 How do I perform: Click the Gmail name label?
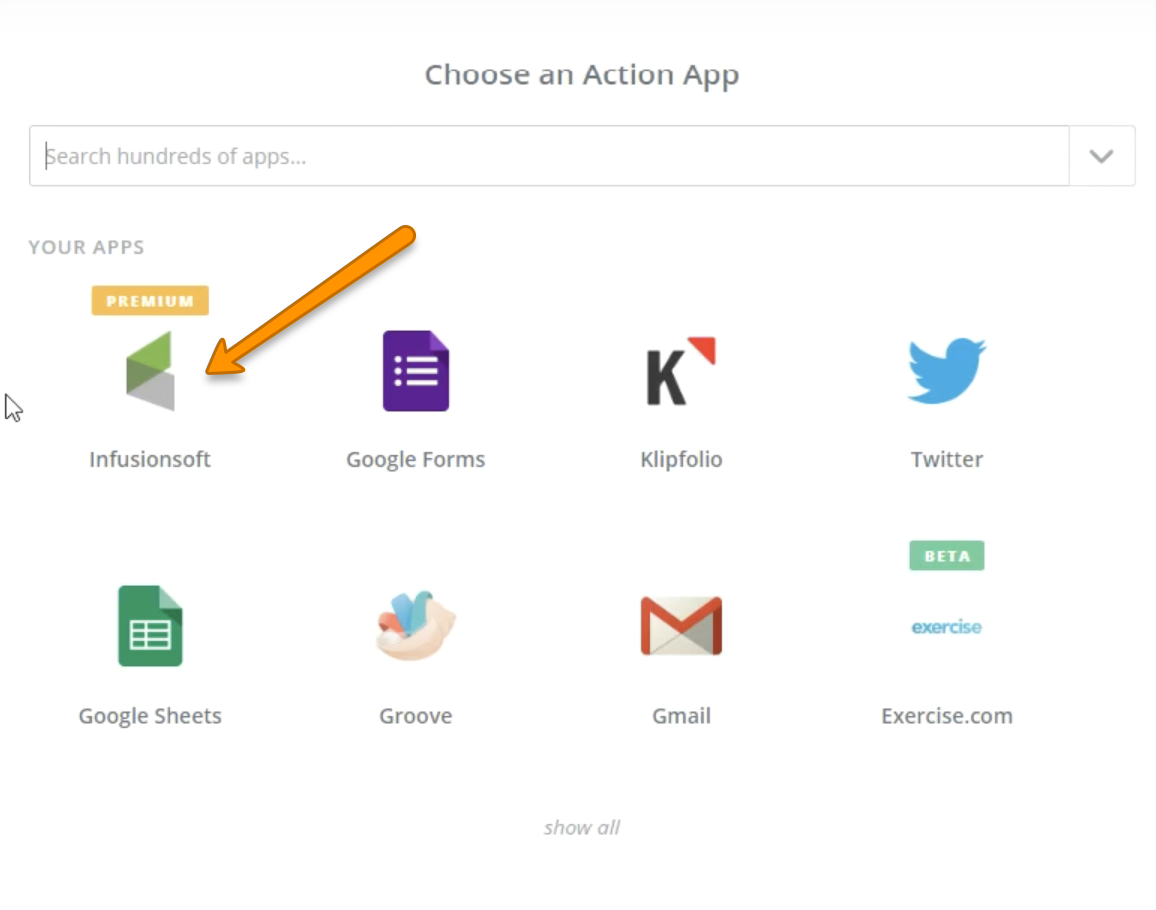point(681,716)
